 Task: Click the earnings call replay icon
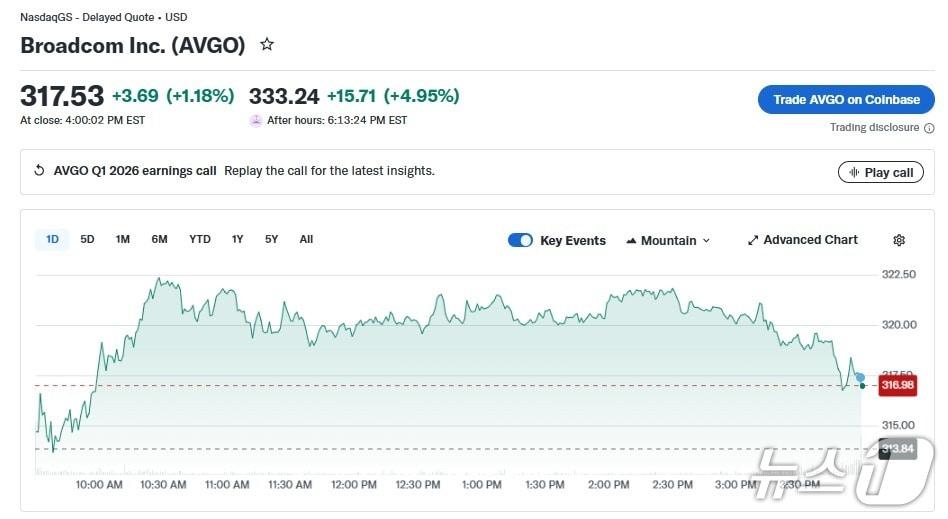(39, 171)
